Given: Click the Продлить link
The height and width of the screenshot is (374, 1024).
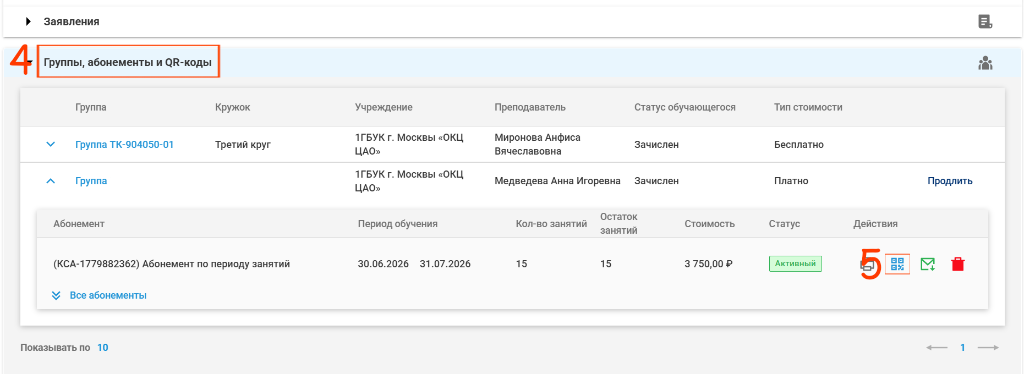Looking at the screenshot, I should pos(950,181).
